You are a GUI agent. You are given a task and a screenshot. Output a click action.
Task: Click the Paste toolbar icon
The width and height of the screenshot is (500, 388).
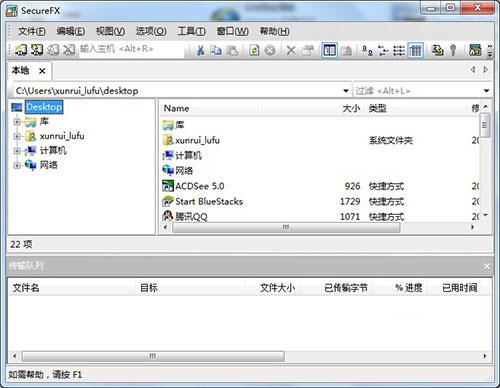[232, 51]
